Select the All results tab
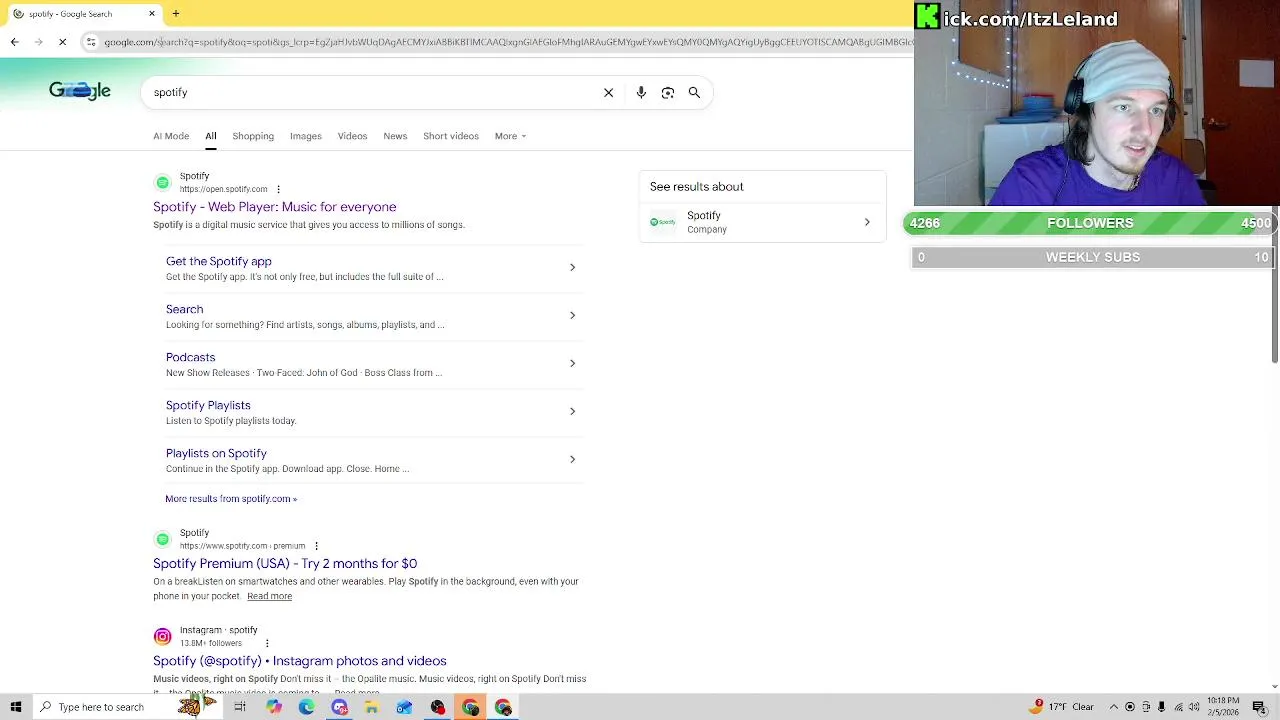Viewport: 1280px width, 720px height. 211,136
